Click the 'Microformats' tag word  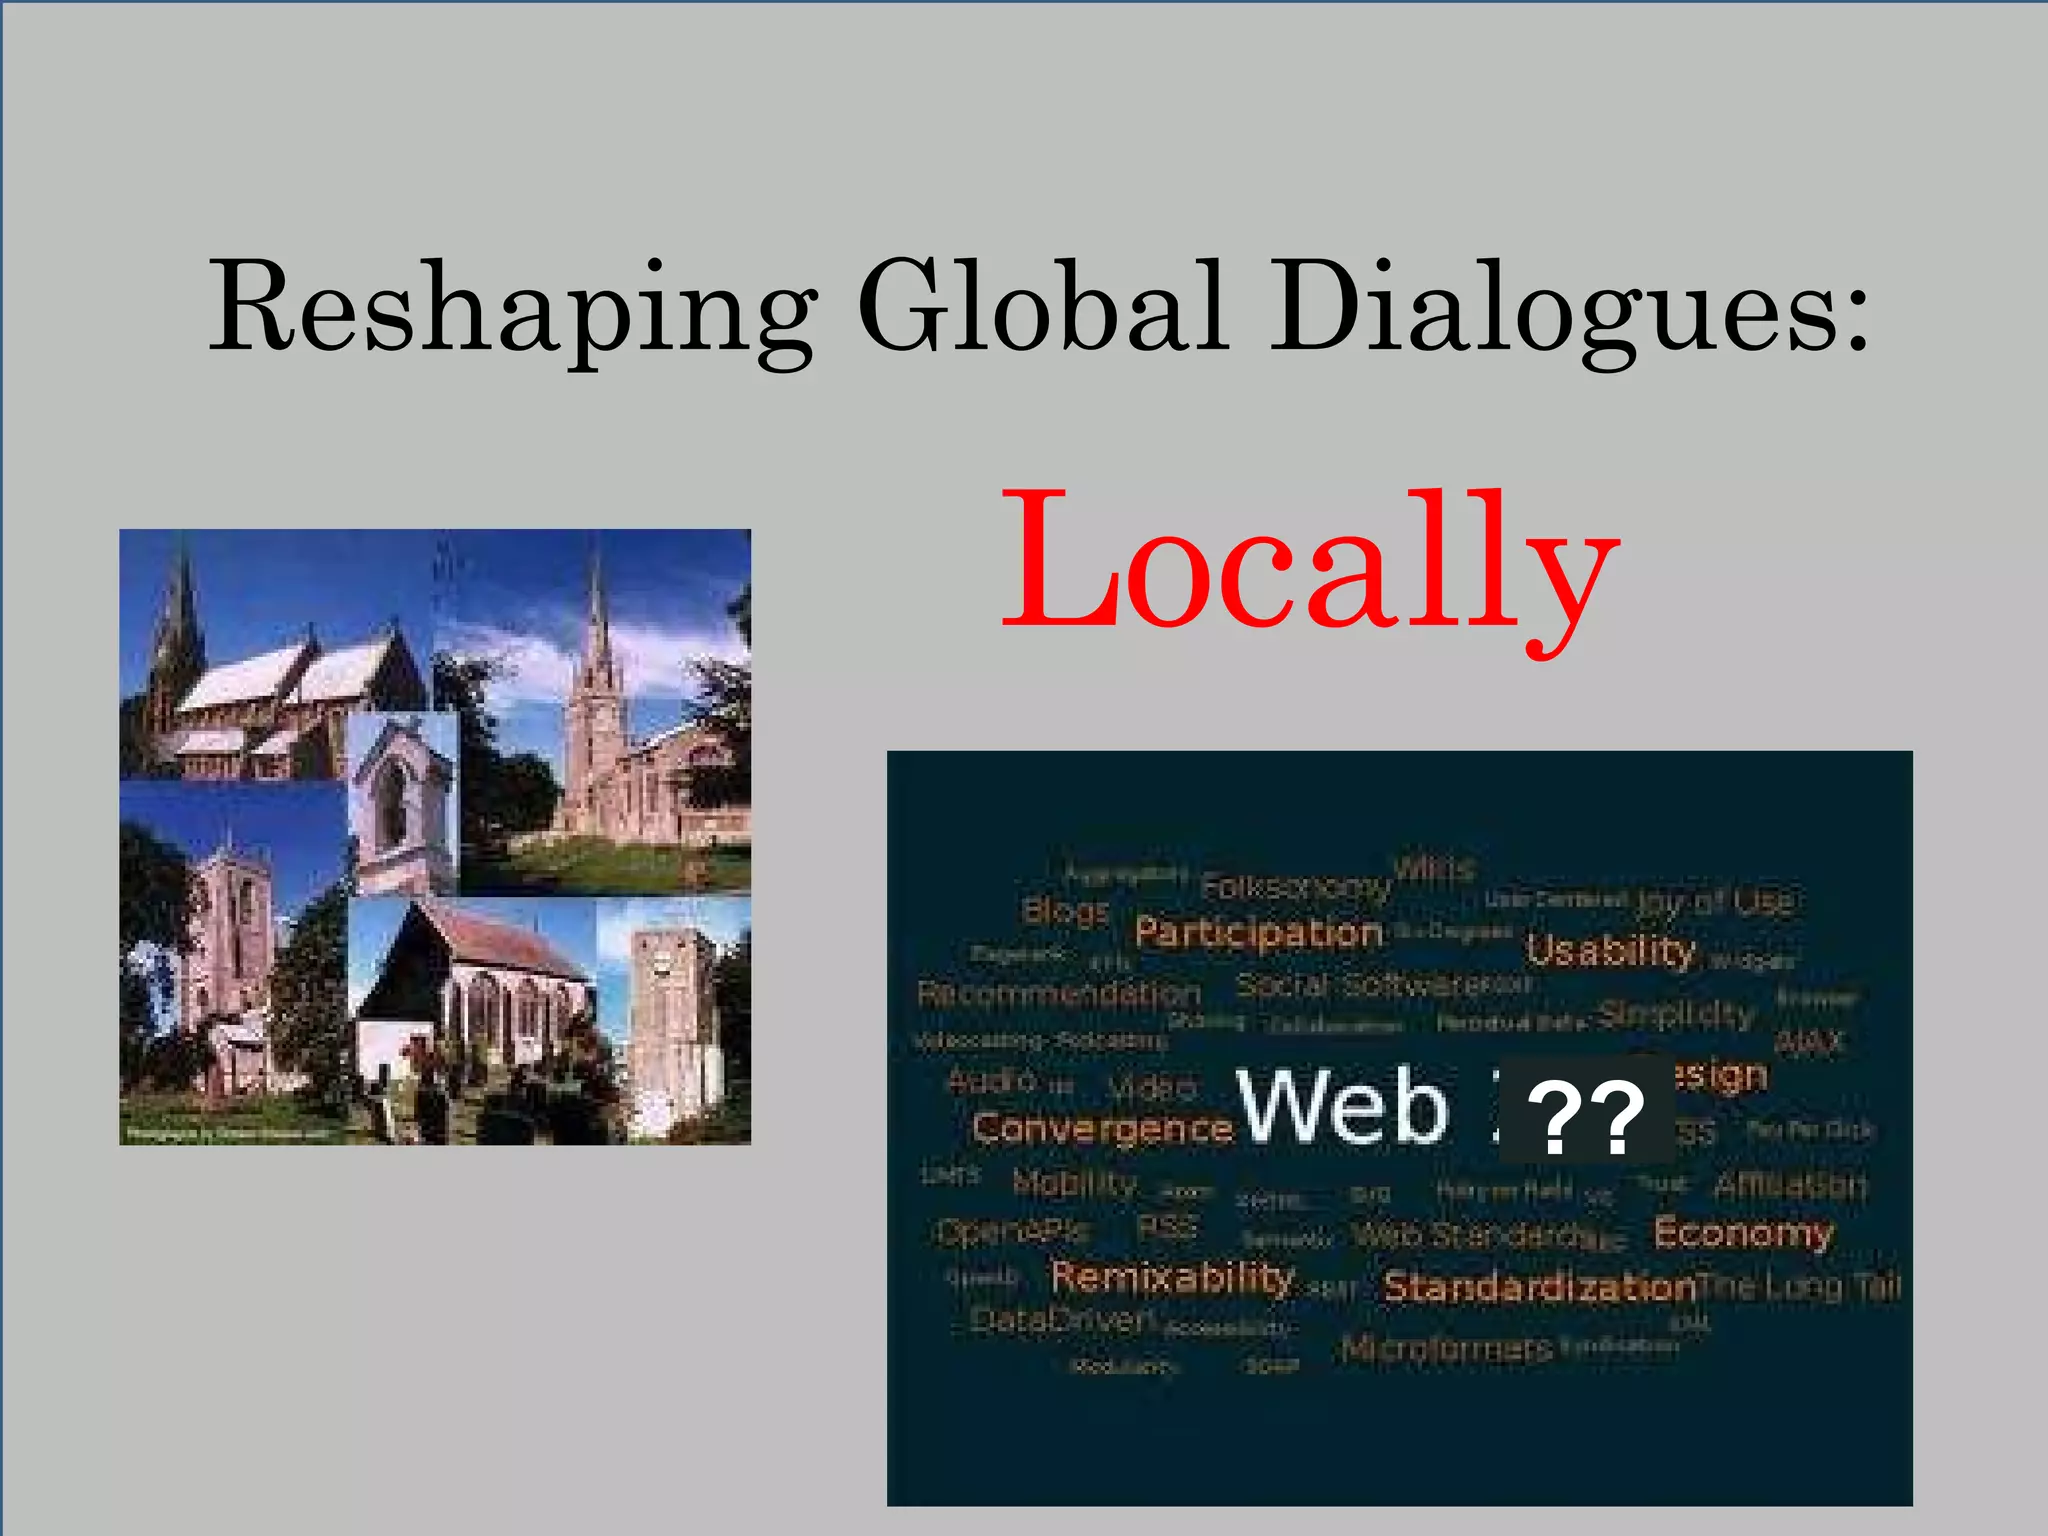click(1446, 1348)
